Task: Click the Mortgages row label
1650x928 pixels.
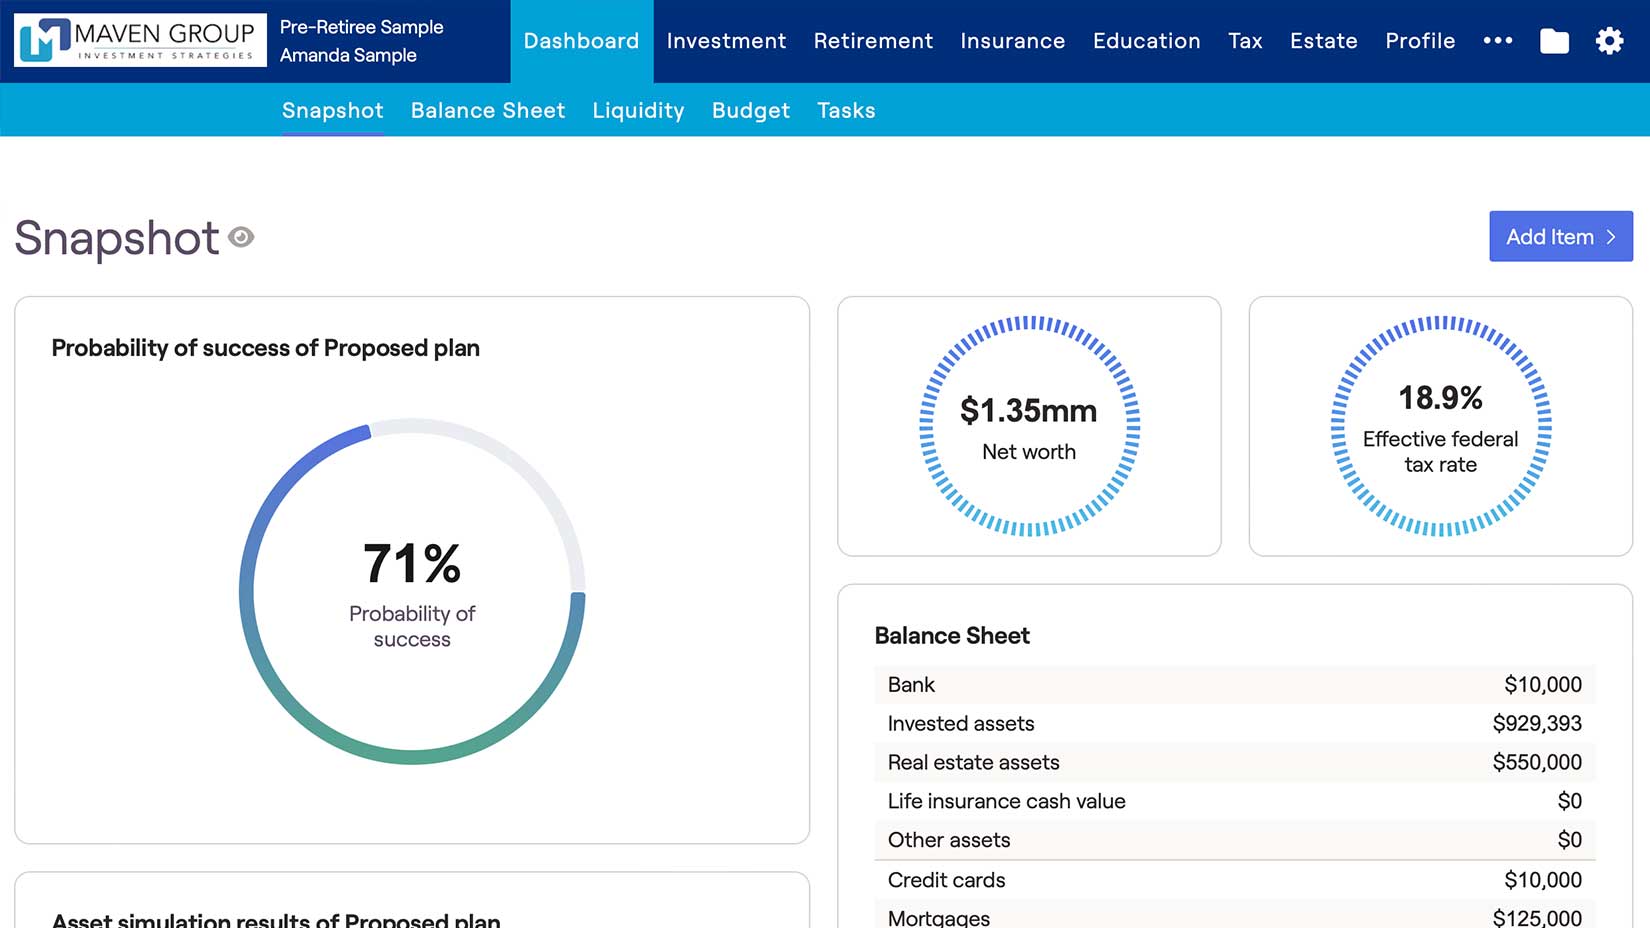Action: click(939, 918)
